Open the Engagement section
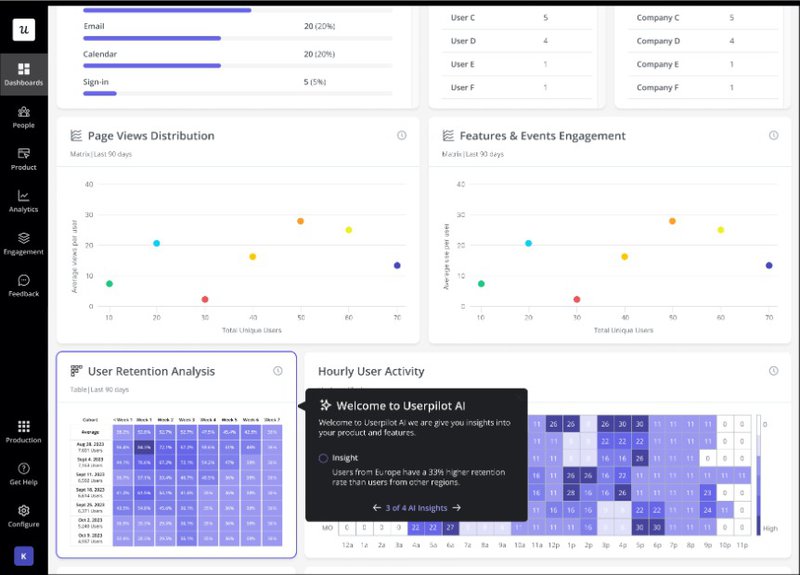 click(x=23, y=243)
